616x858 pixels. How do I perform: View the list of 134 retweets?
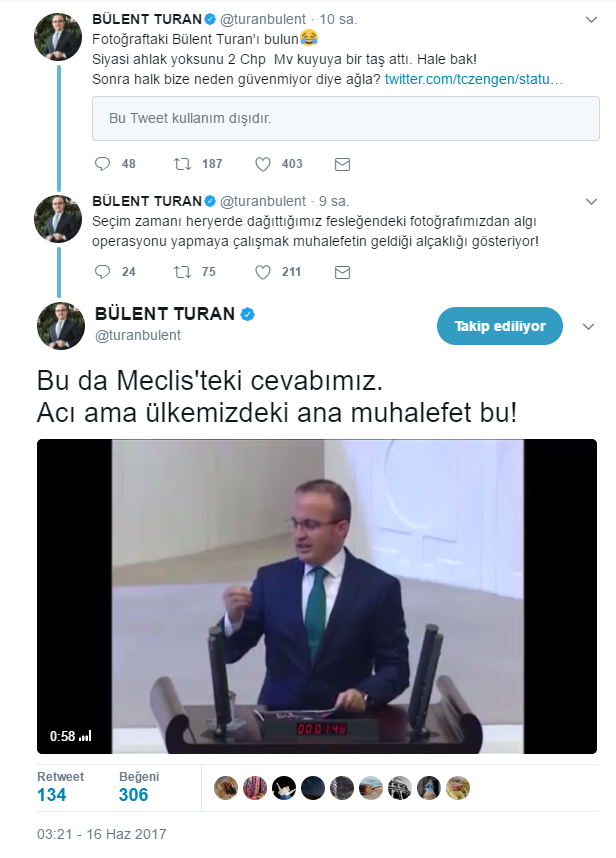coord(52,795)
